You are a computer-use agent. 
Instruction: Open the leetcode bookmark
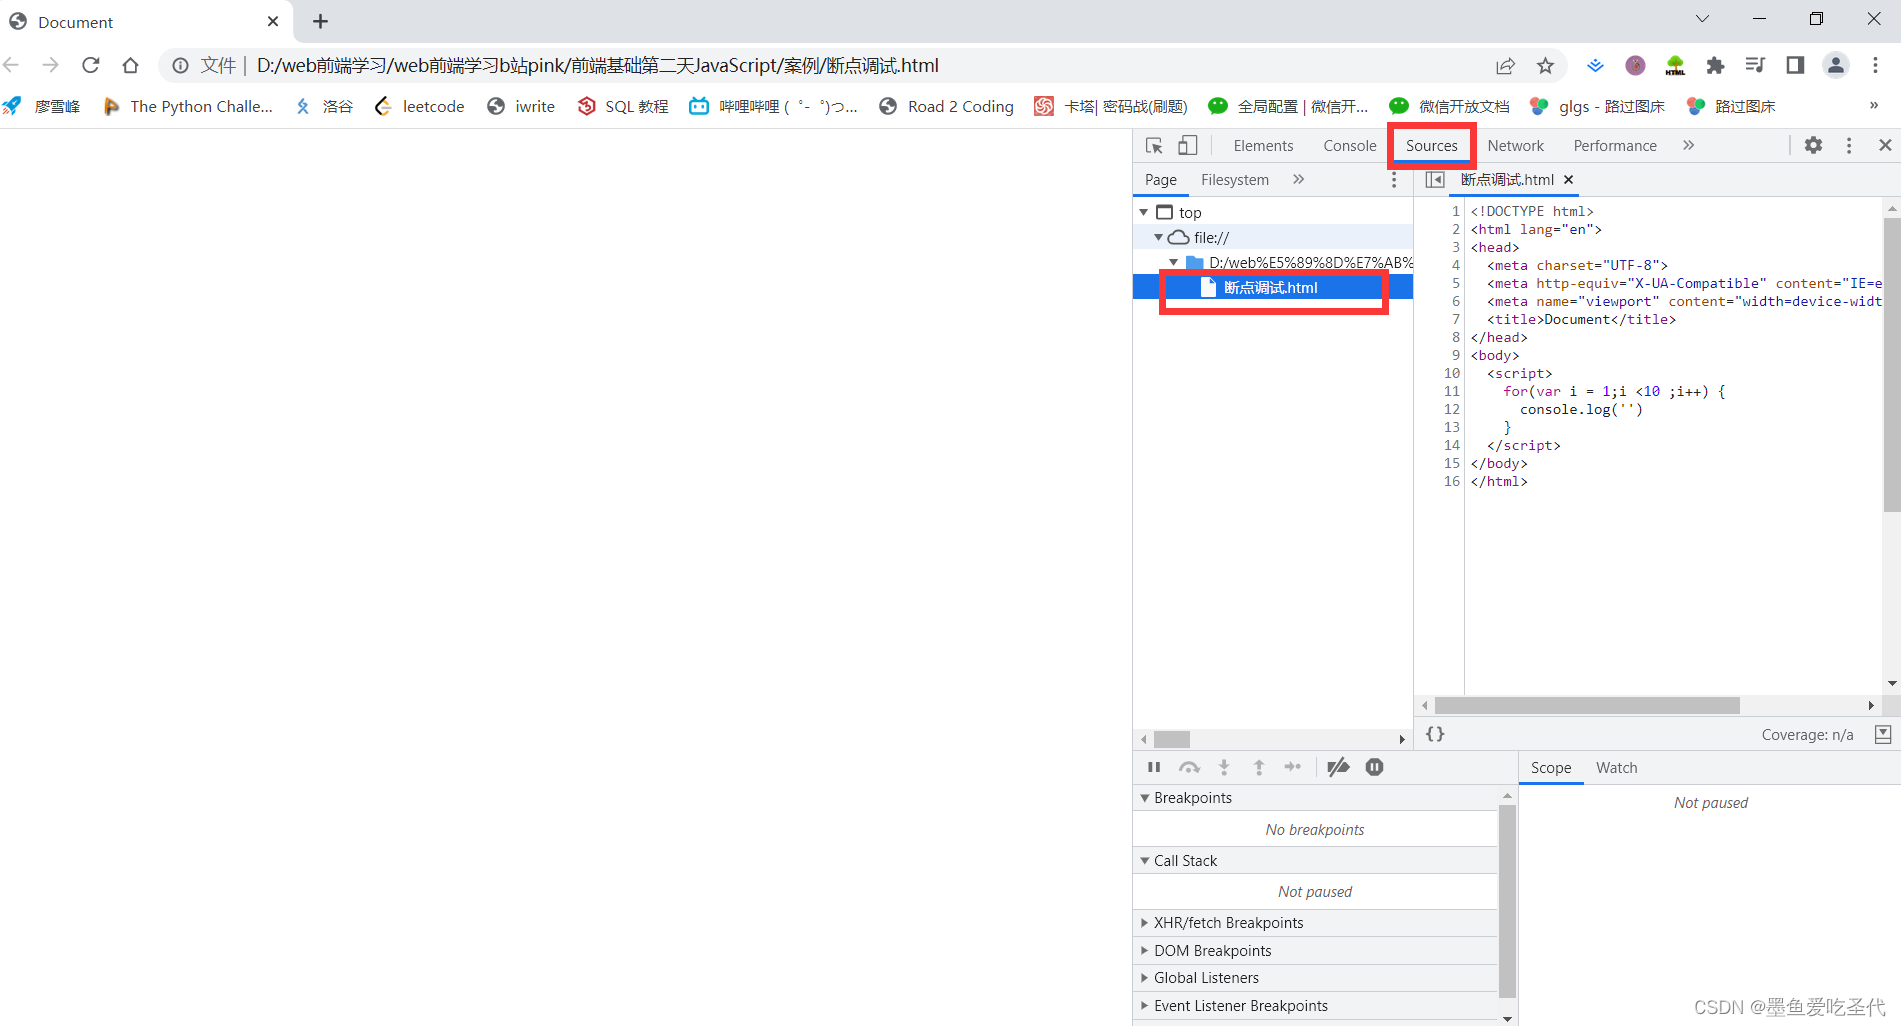[x=420, y=106]
